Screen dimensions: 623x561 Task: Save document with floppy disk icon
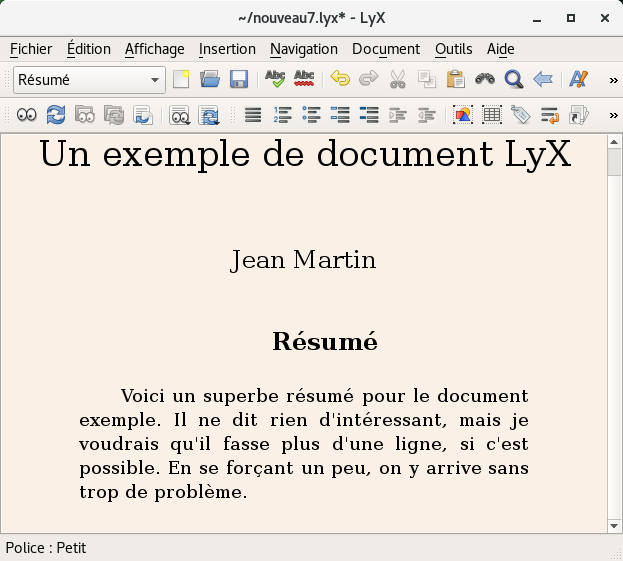[239, 79]
